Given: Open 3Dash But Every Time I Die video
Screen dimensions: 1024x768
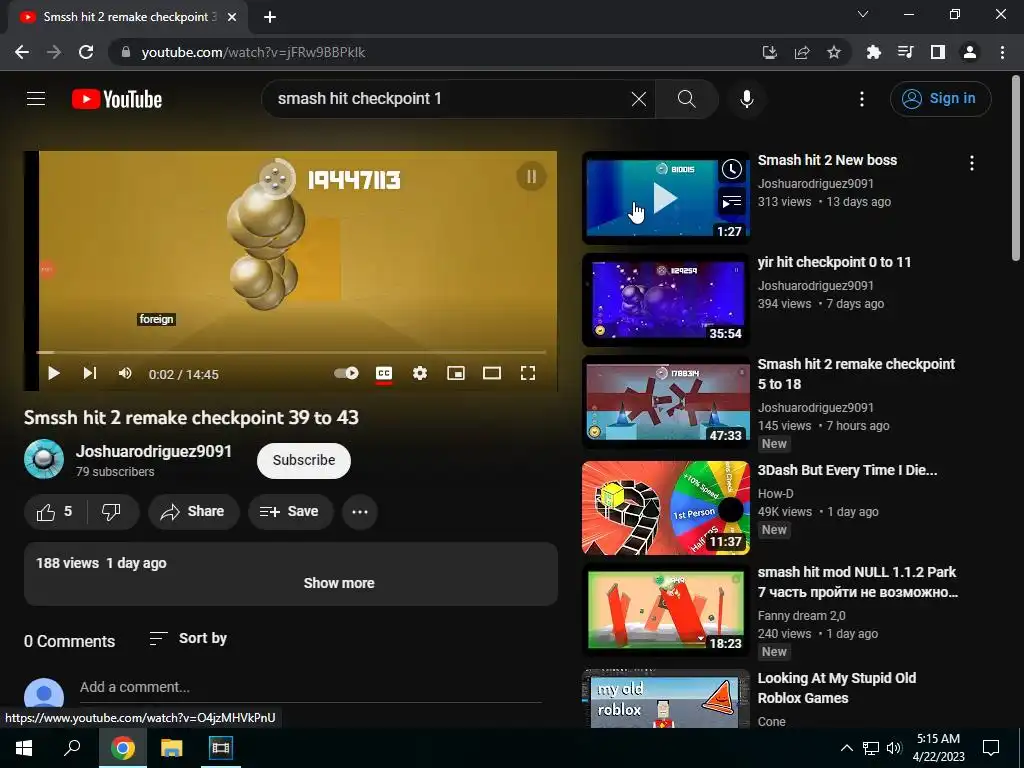Looking at the screenshot, I should [x=847, y=470].
